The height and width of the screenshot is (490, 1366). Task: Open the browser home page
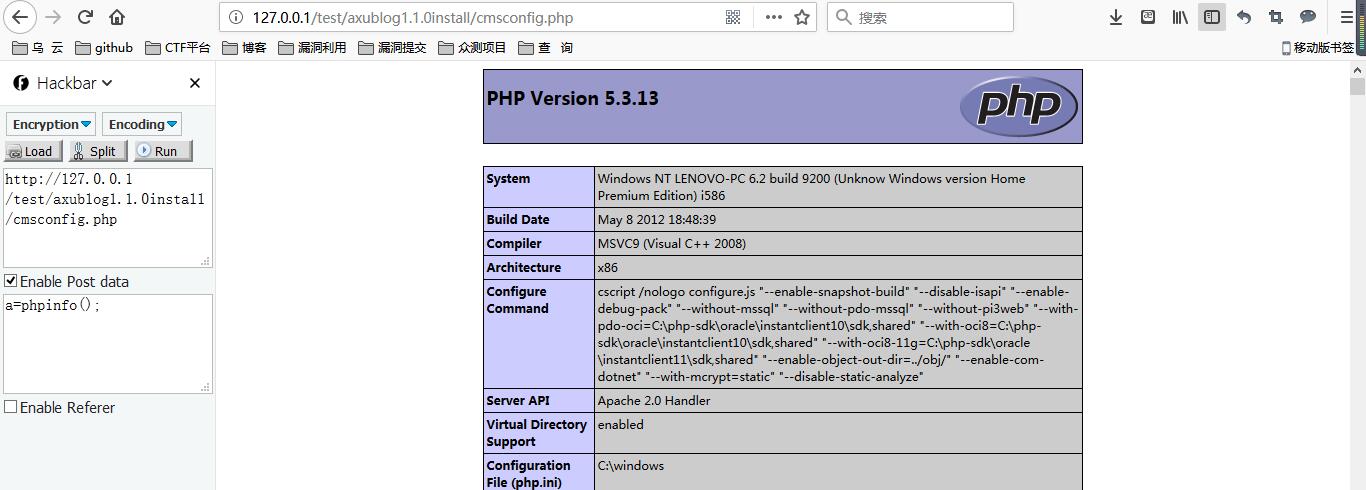[117, 17]
